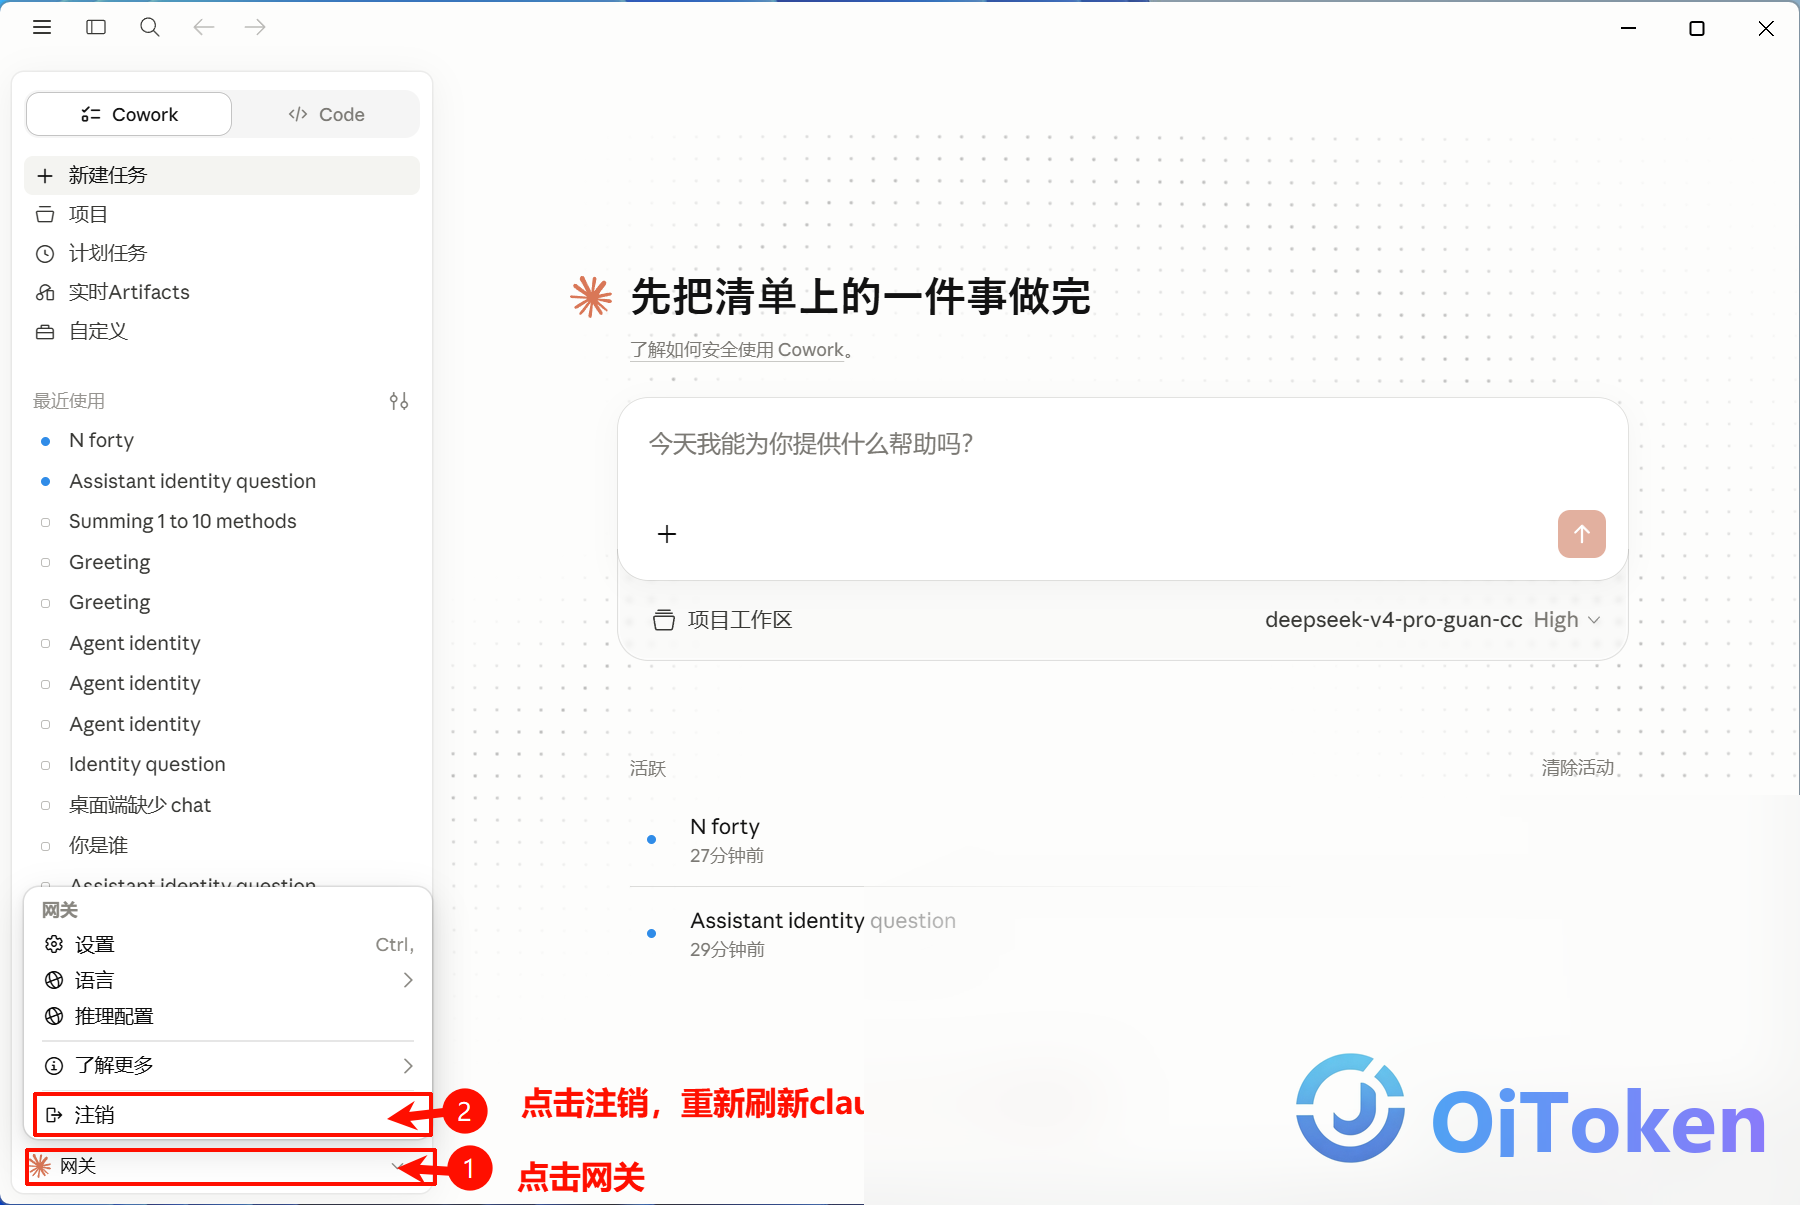This screenshot has width=1800, height=1205.
Task: Open recent item Identity question
Action: [222, 764]
